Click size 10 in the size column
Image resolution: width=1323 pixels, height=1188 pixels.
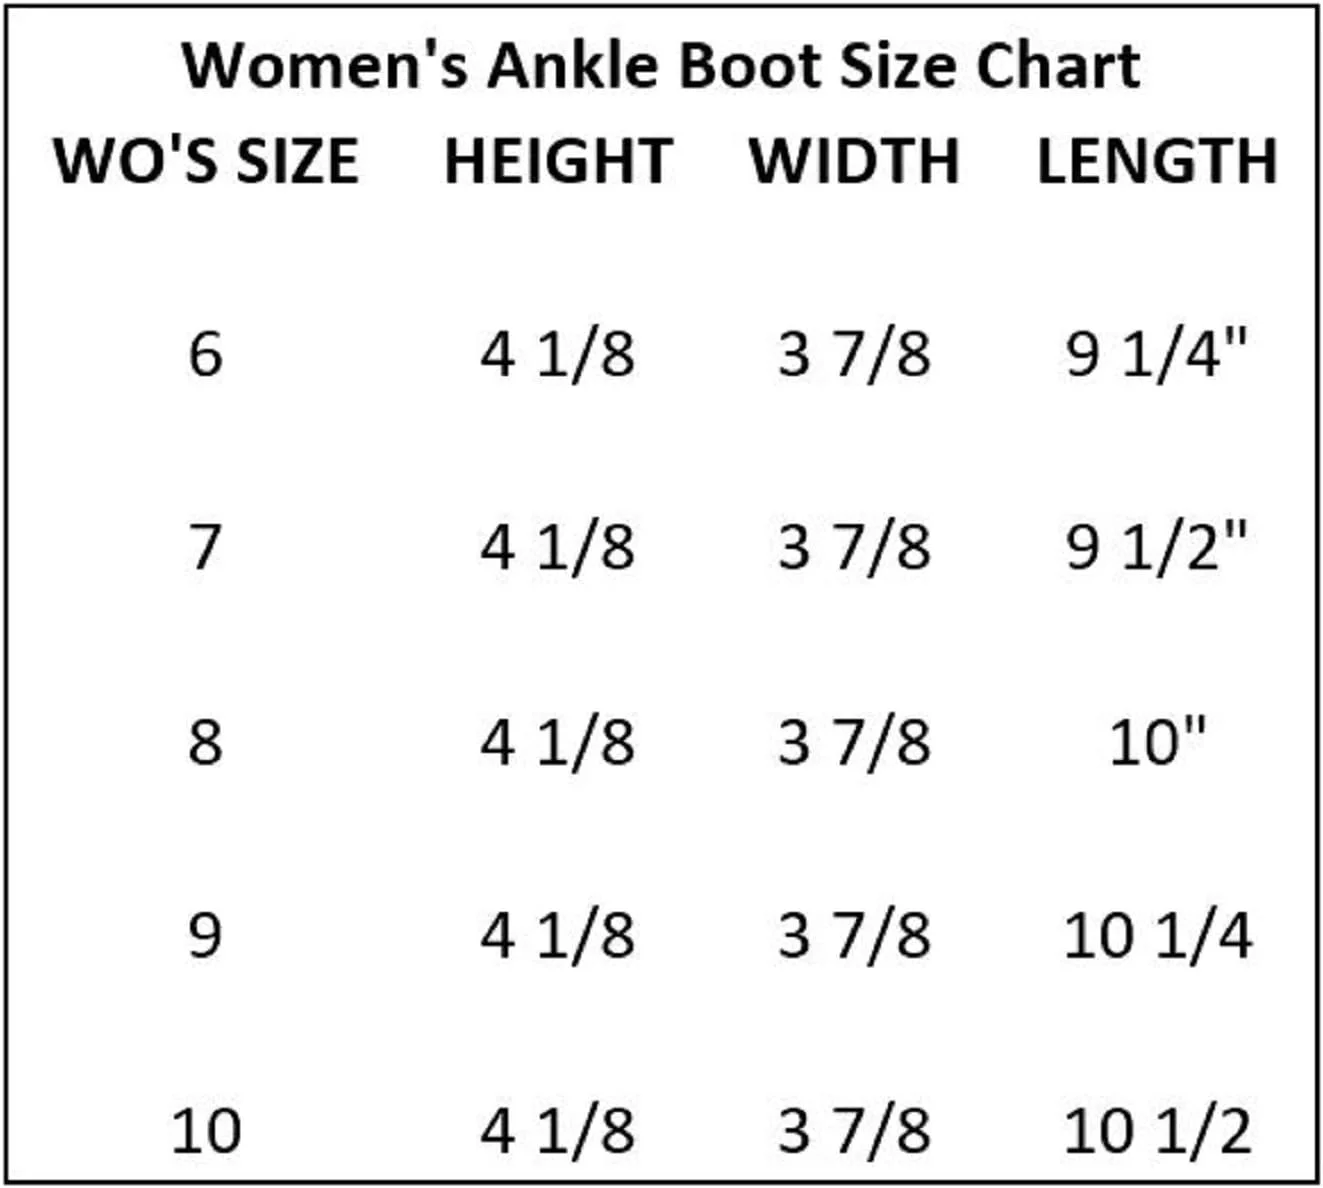[x=206, y=1131]
